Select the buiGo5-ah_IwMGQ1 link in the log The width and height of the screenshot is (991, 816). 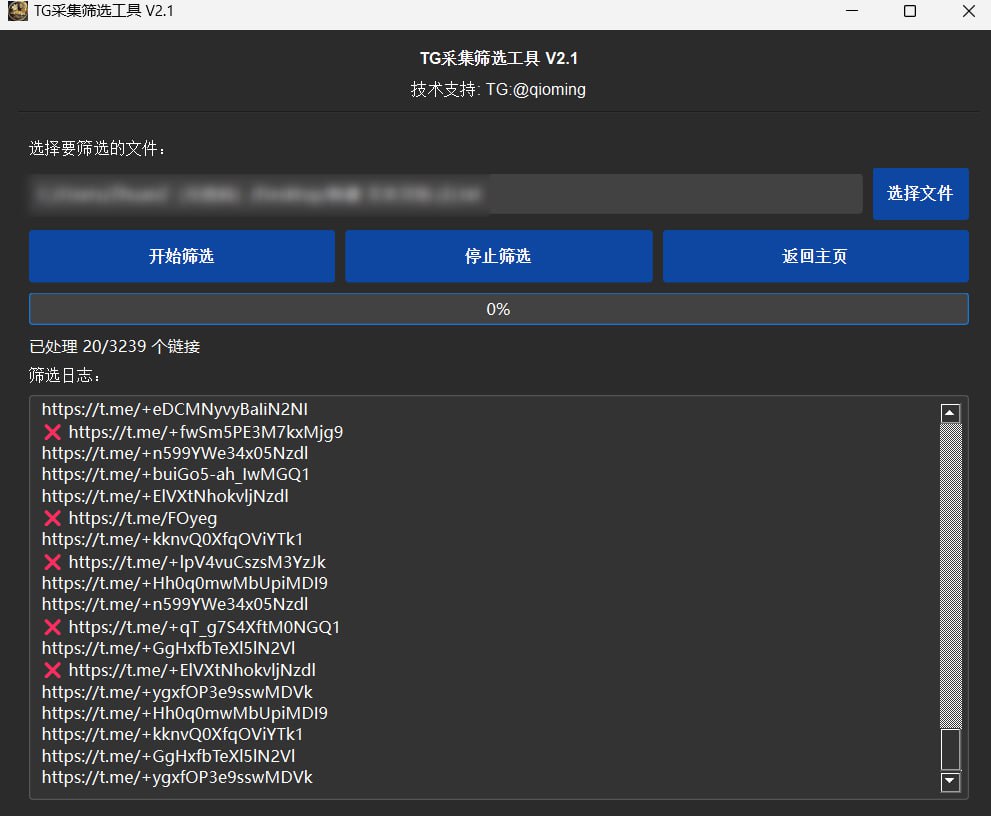[175, 474]
